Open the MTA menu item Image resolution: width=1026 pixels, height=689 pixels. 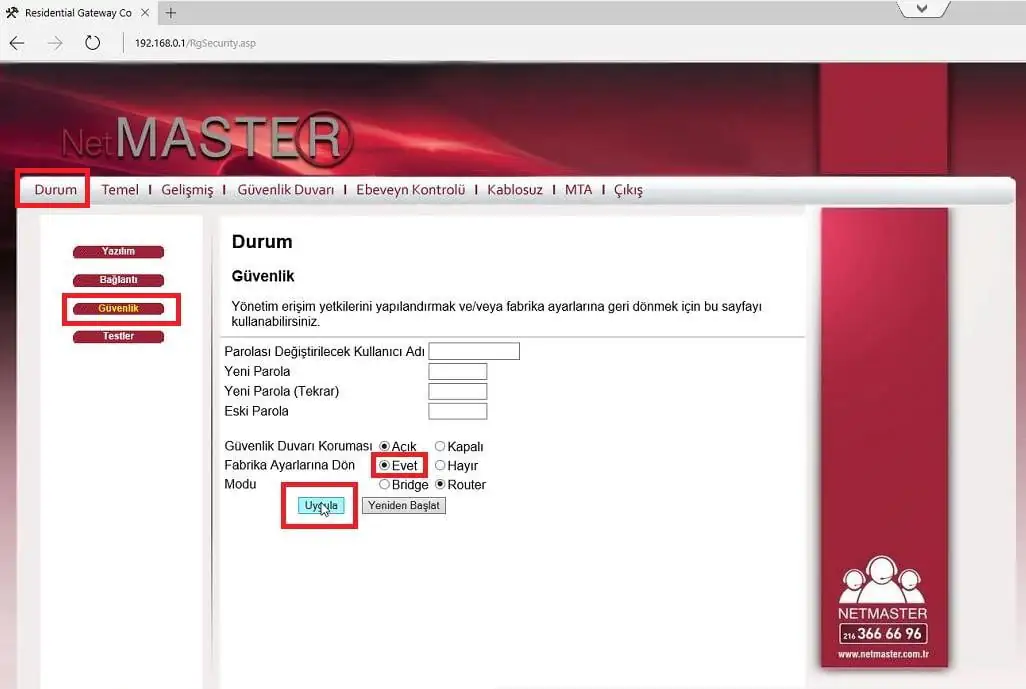coord(578,189)
